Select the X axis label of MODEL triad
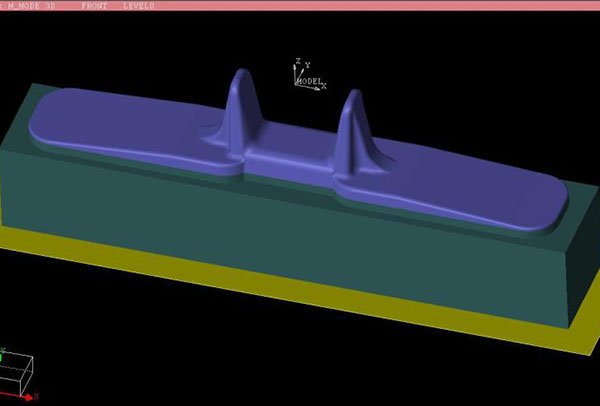The height and width of the screenshot is (406, 600). [322, 88]
